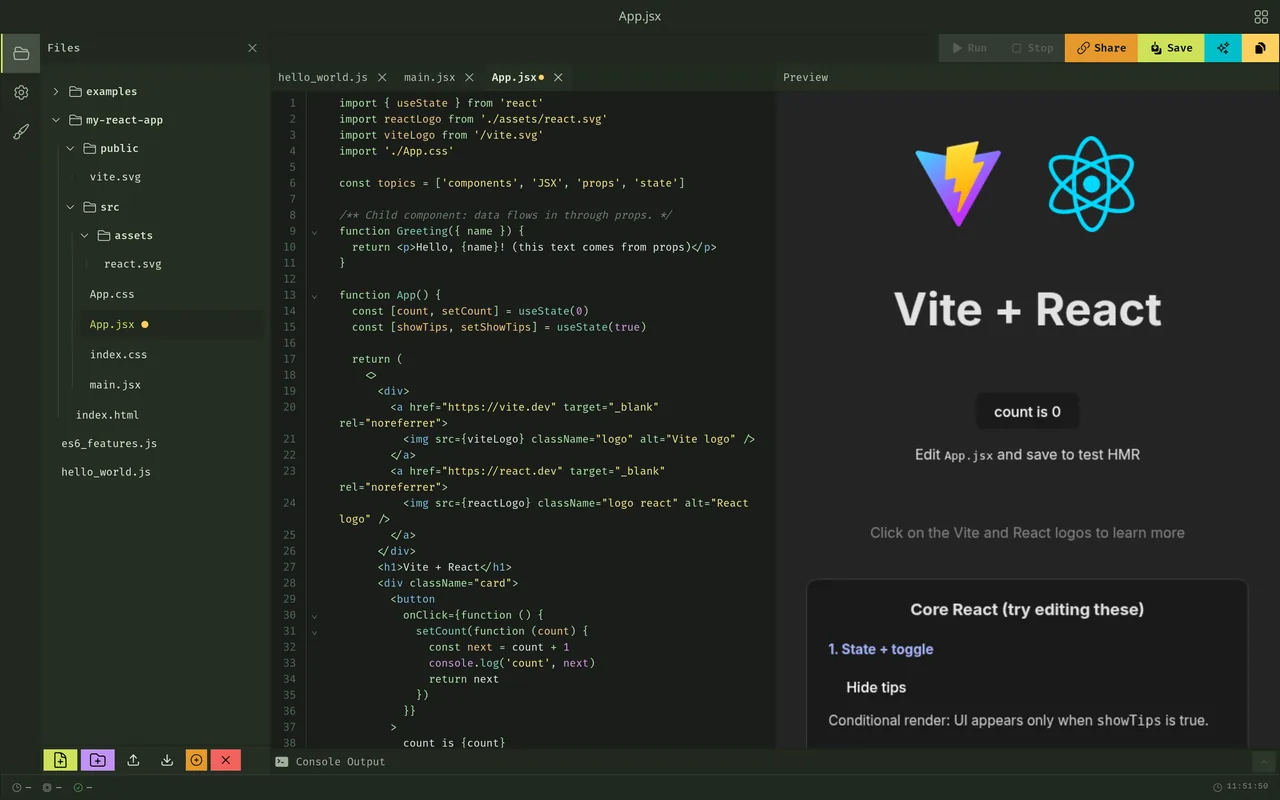Image resolution: width=1280 pixels, height=800 pixels.
Task: Click the React logo in the preview
Action: (1091, 184)
